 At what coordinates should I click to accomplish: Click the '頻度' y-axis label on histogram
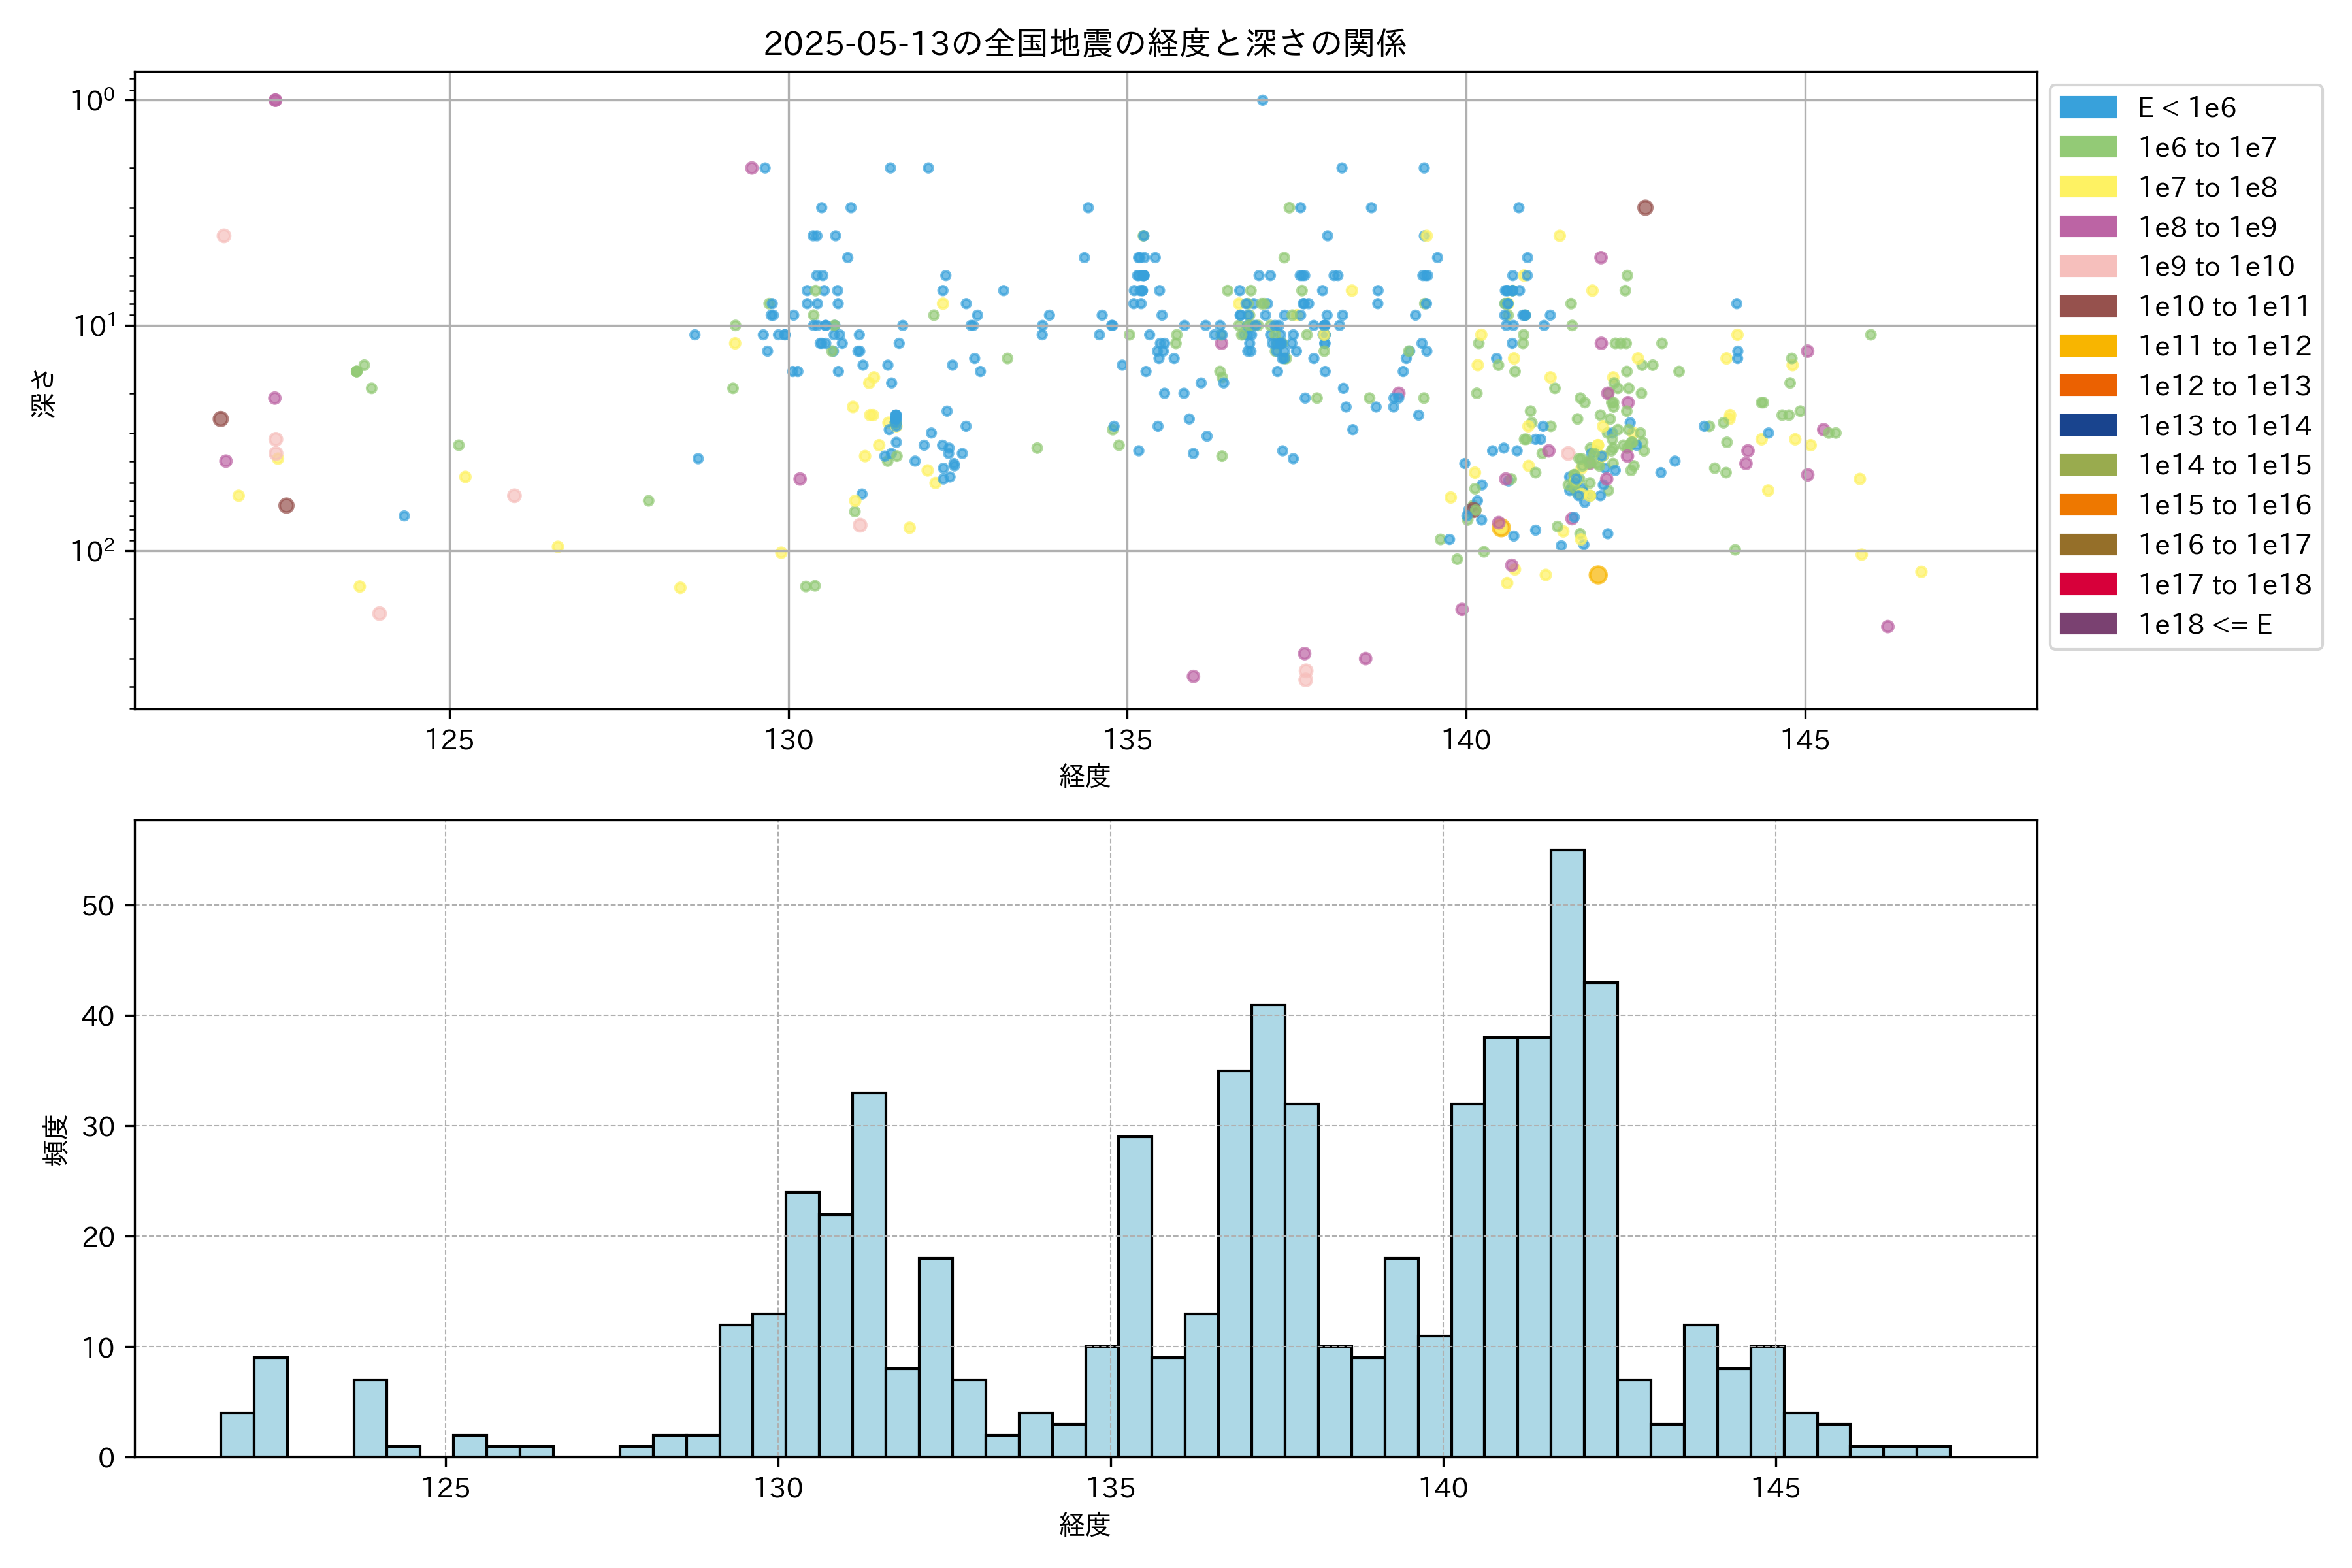tap(56, 1140)
